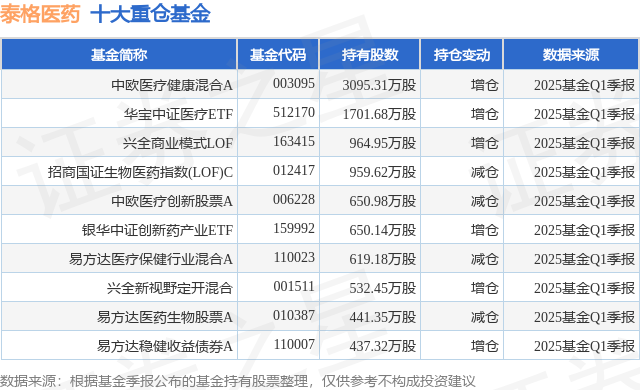Select fund 兴全新视野定开混合

[170, 288]
